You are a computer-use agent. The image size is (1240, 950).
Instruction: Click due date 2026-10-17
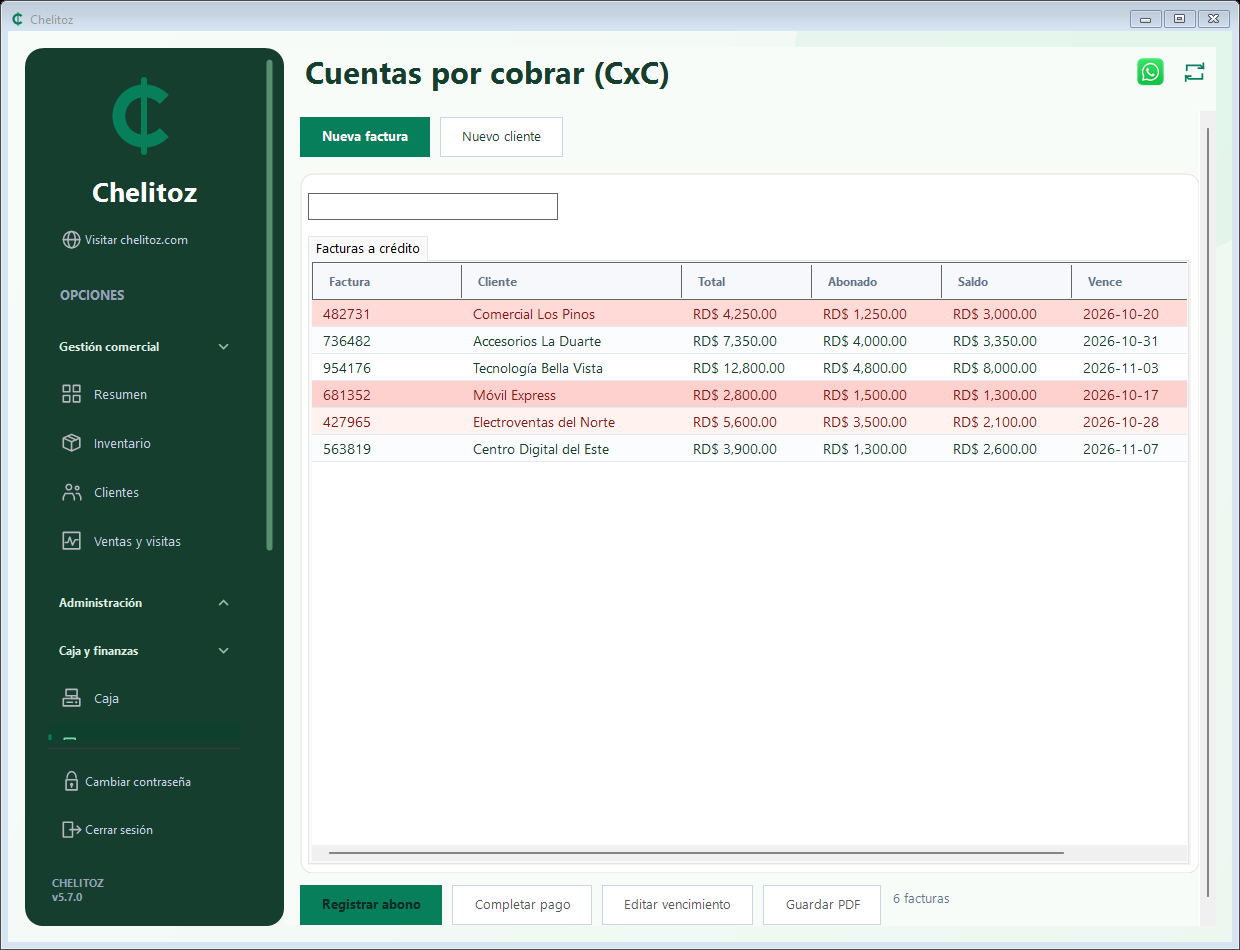coord(1121,395)
